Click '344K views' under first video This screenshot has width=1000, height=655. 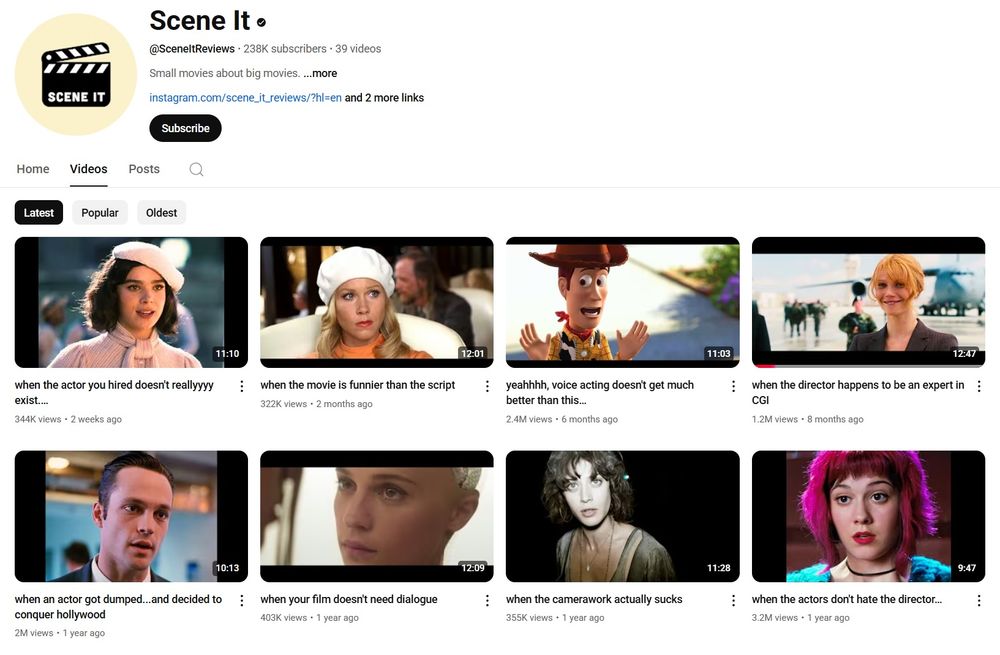[x=38, y=420]
